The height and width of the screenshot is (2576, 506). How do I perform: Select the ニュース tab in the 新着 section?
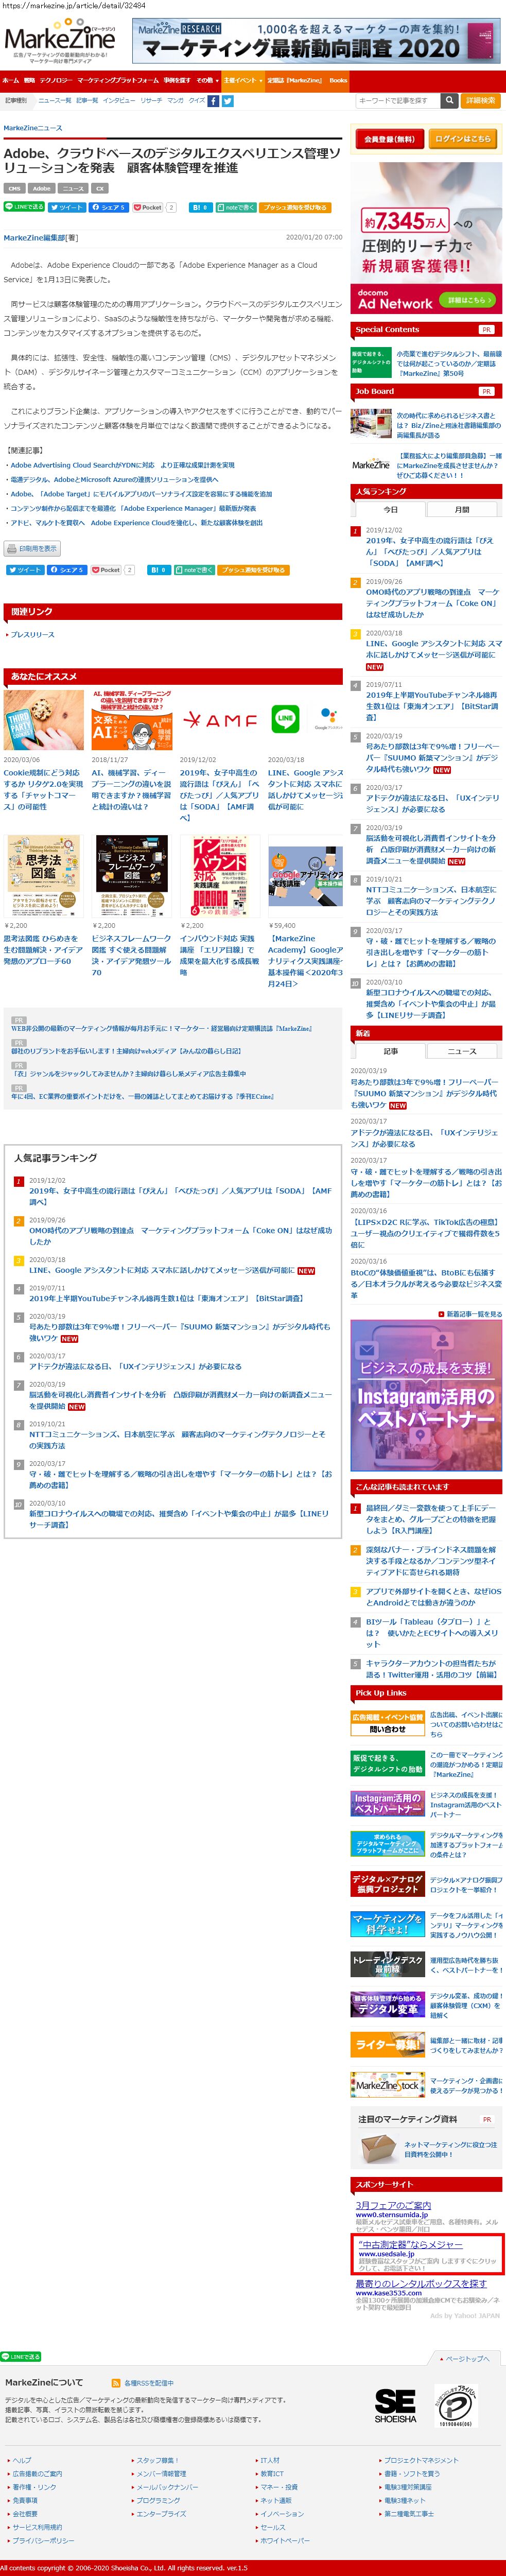pos(462,1051)
